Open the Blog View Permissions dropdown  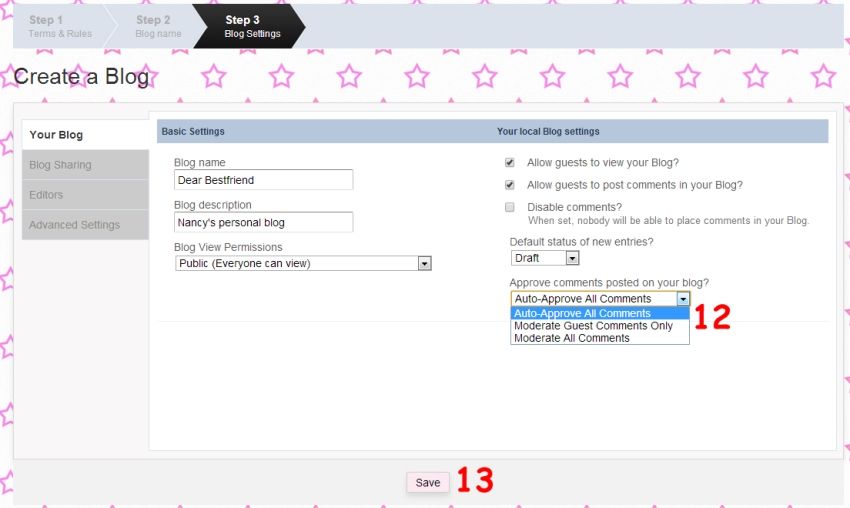(x=303, y=263)
